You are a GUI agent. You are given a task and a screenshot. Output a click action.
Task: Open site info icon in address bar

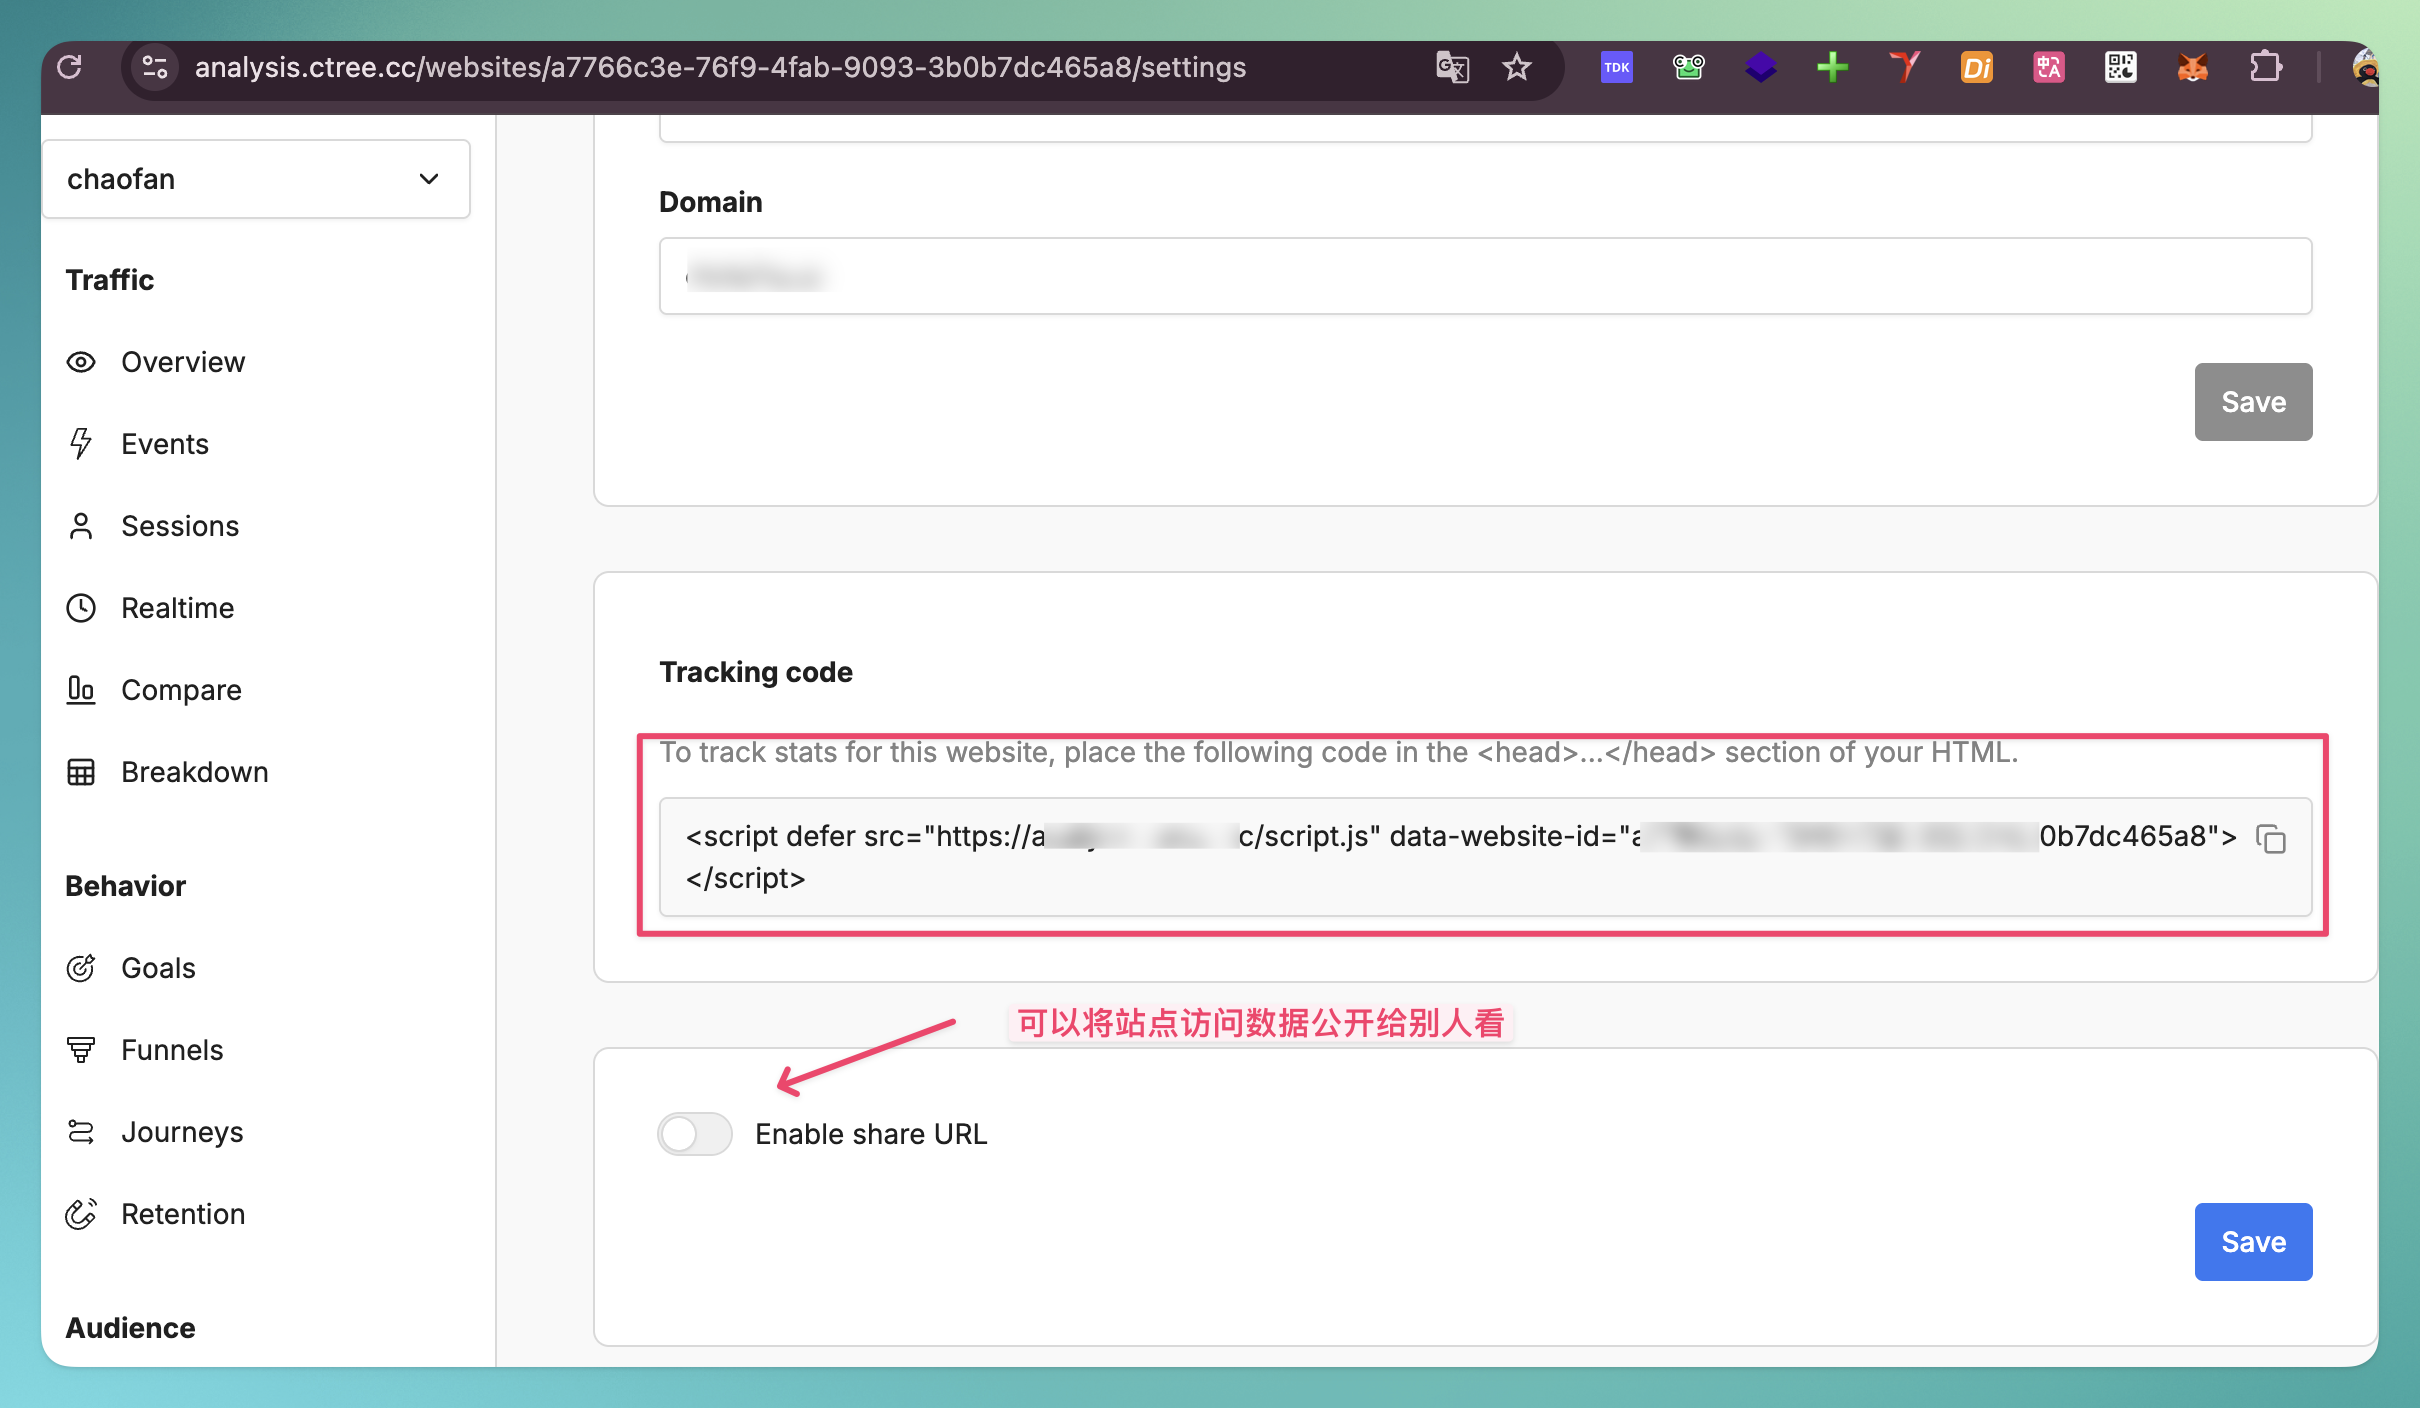tap(155, 67)
